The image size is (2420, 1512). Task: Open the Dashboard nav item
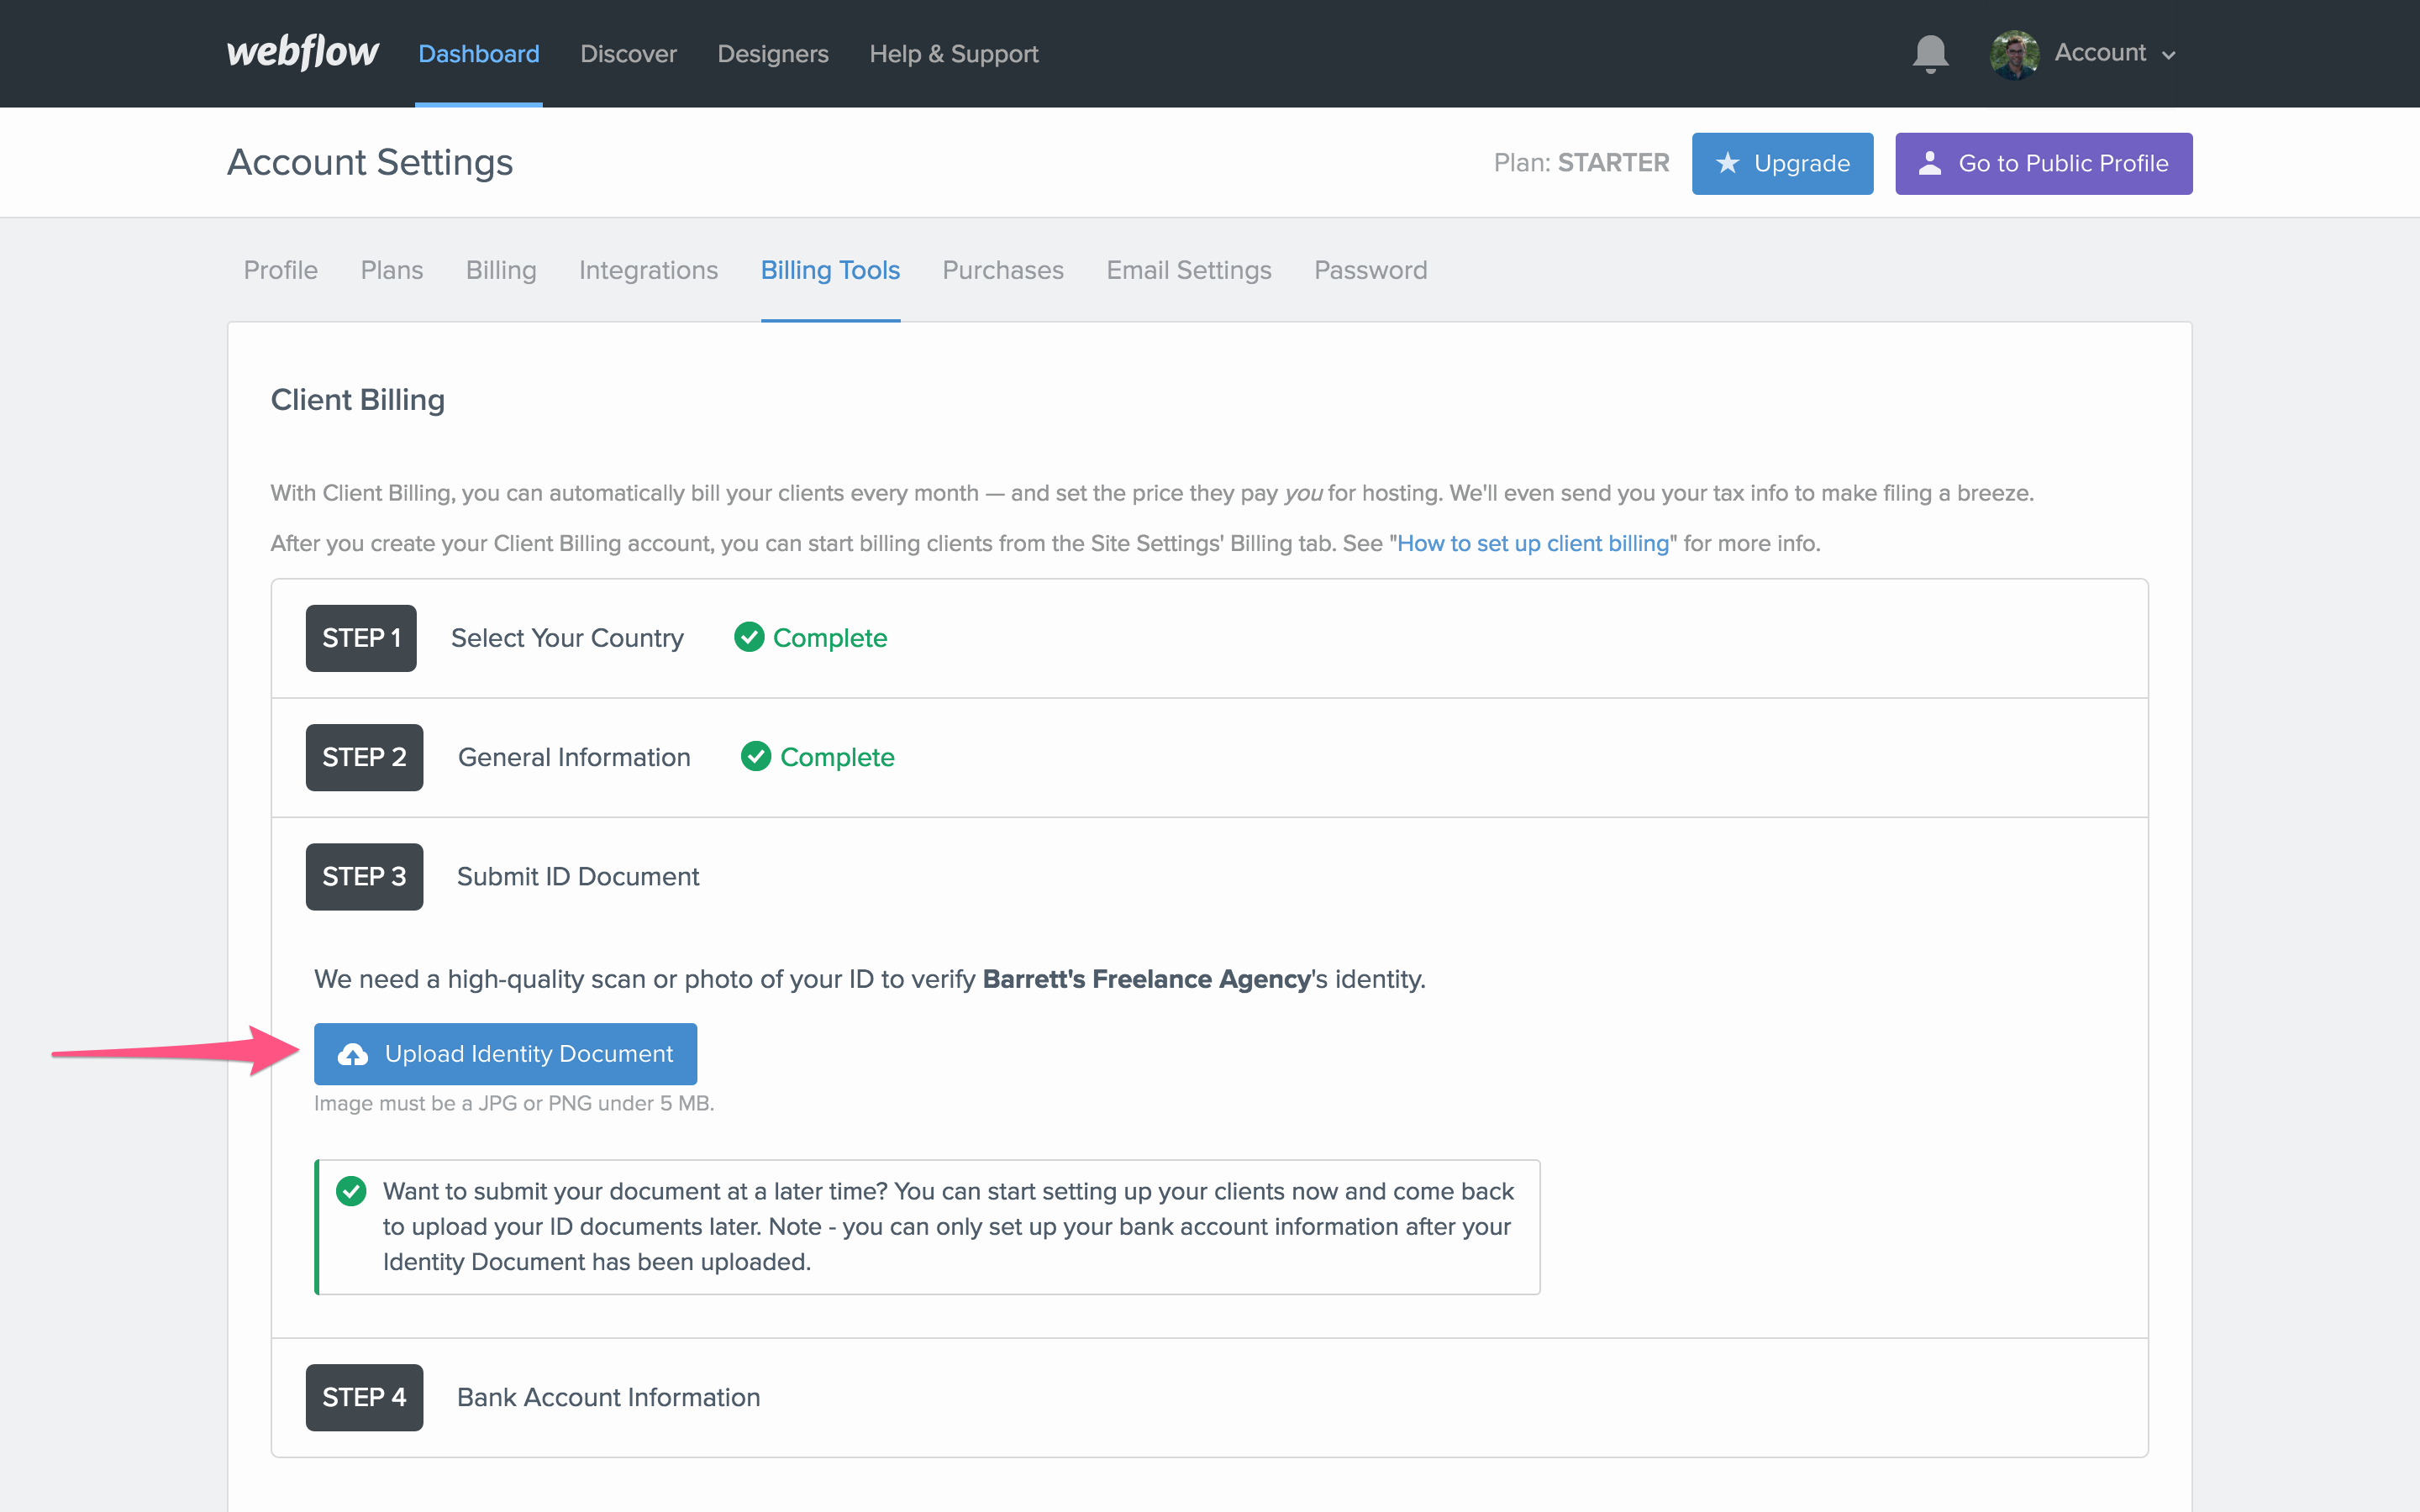pos(479,54)
